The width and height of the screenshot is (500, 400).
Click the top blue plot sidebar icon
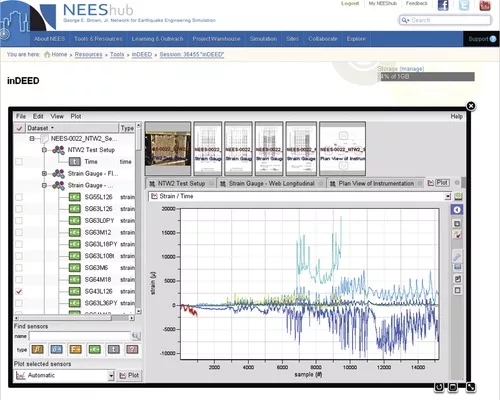coord(457,210)
